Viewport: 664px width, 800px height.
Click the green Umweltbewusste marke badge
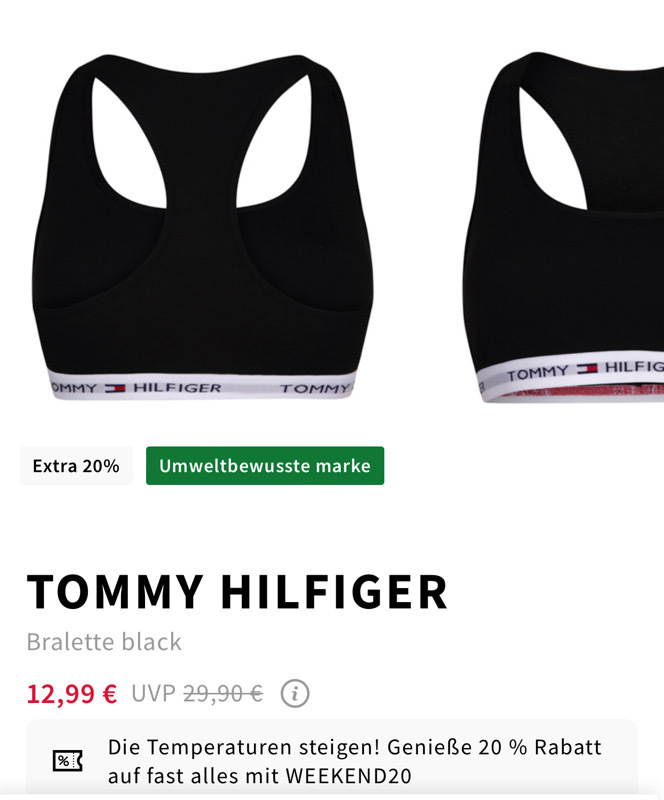(265, 466)
